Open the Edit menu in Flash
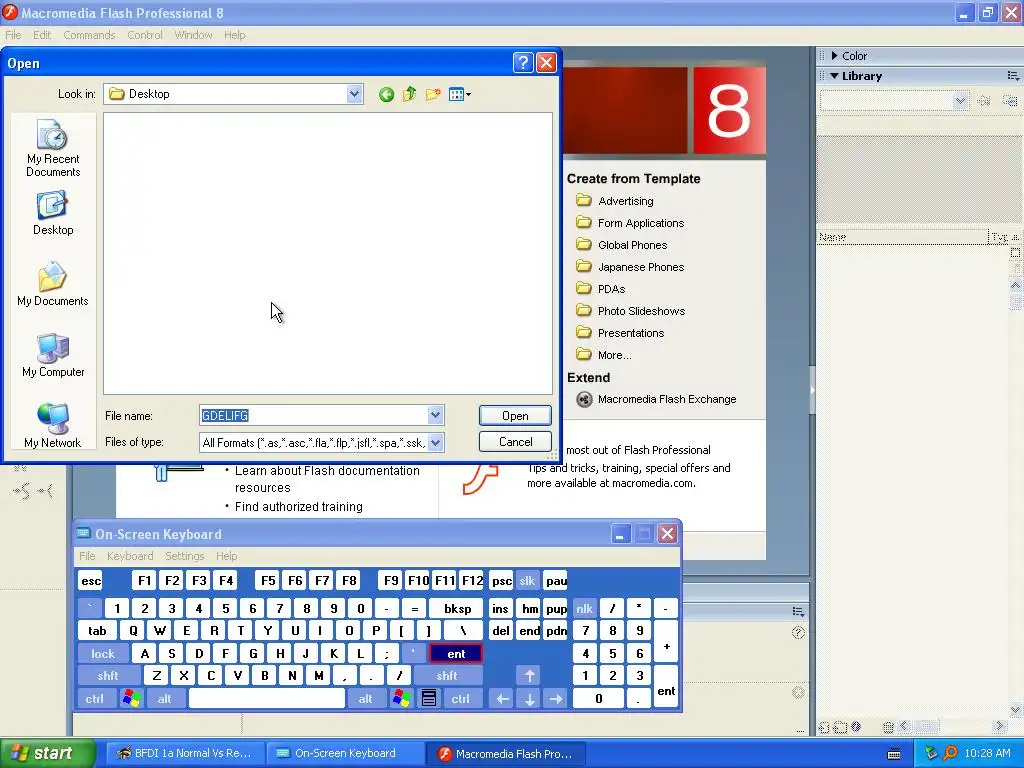Image resolution: width=1024 pixels, height=768 pixels. click(42, 35)
